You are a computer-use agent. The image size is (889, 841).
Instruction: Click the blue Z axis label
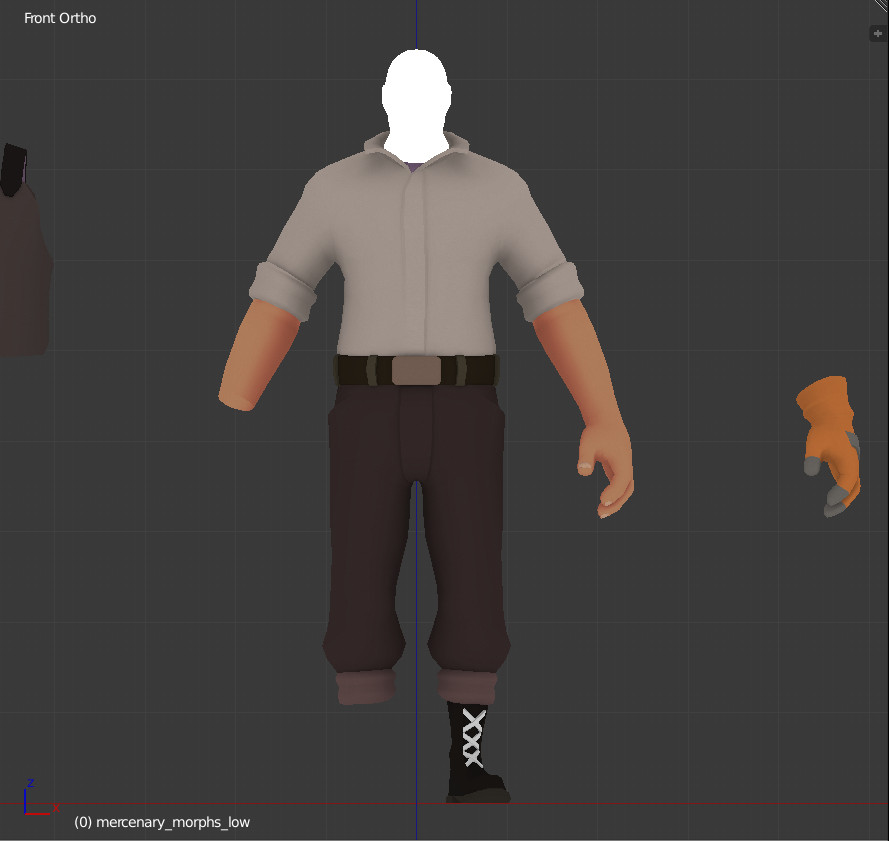[x=31, y=782]
